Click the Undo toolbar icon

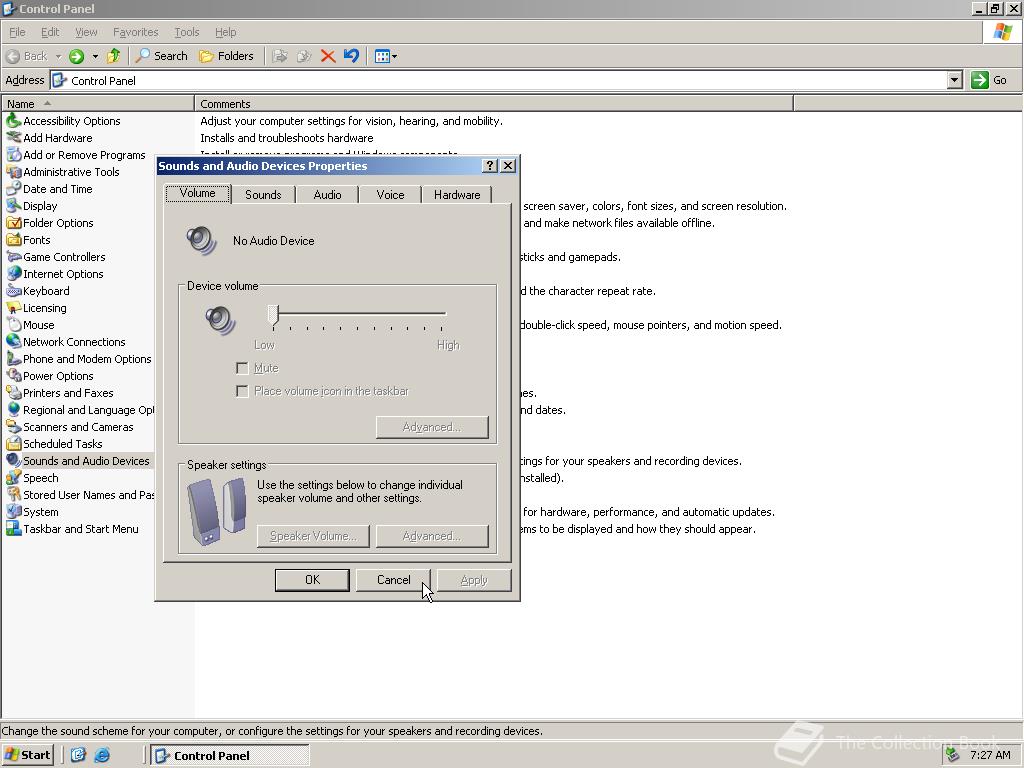(351, 56)
